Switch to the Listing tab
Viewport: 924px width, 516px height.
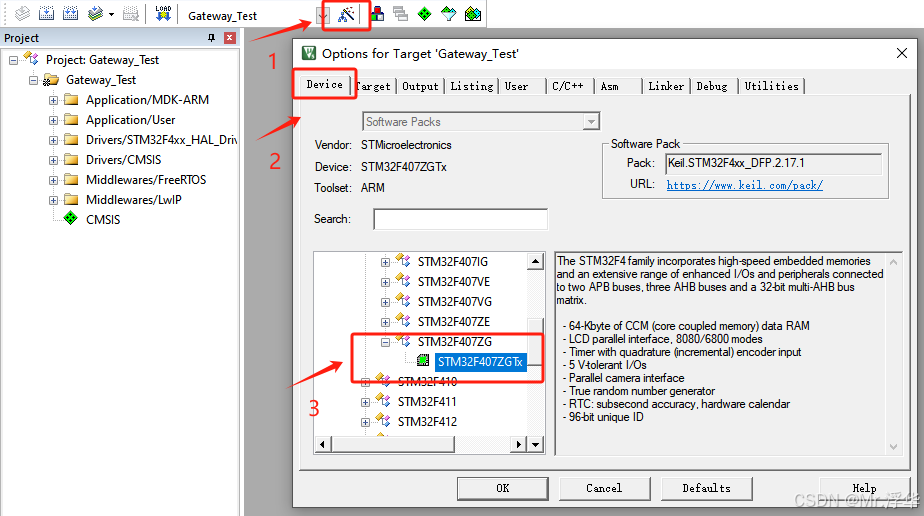click(x=471, y=87)
